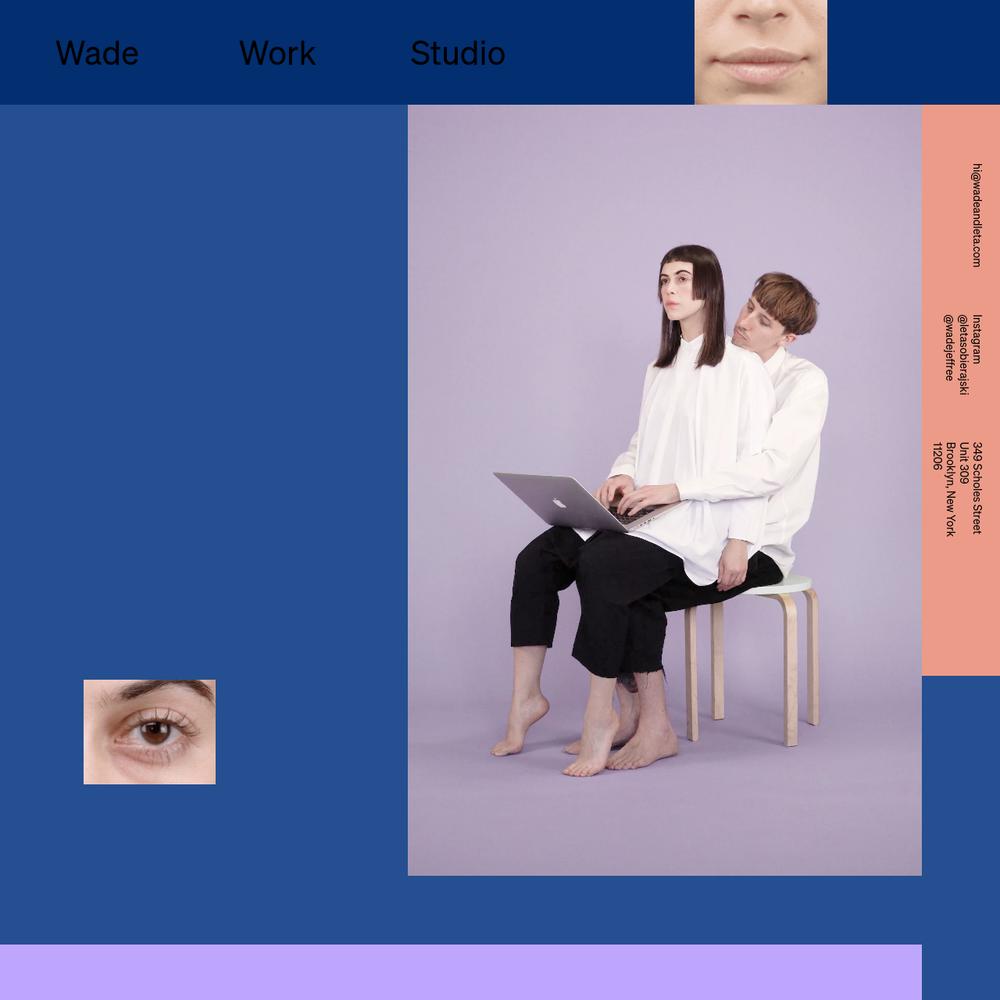The width and height of the screenshot is (1000, 1000).
Task: Open the @letasobierajski Instagram link
Action: 963,355
